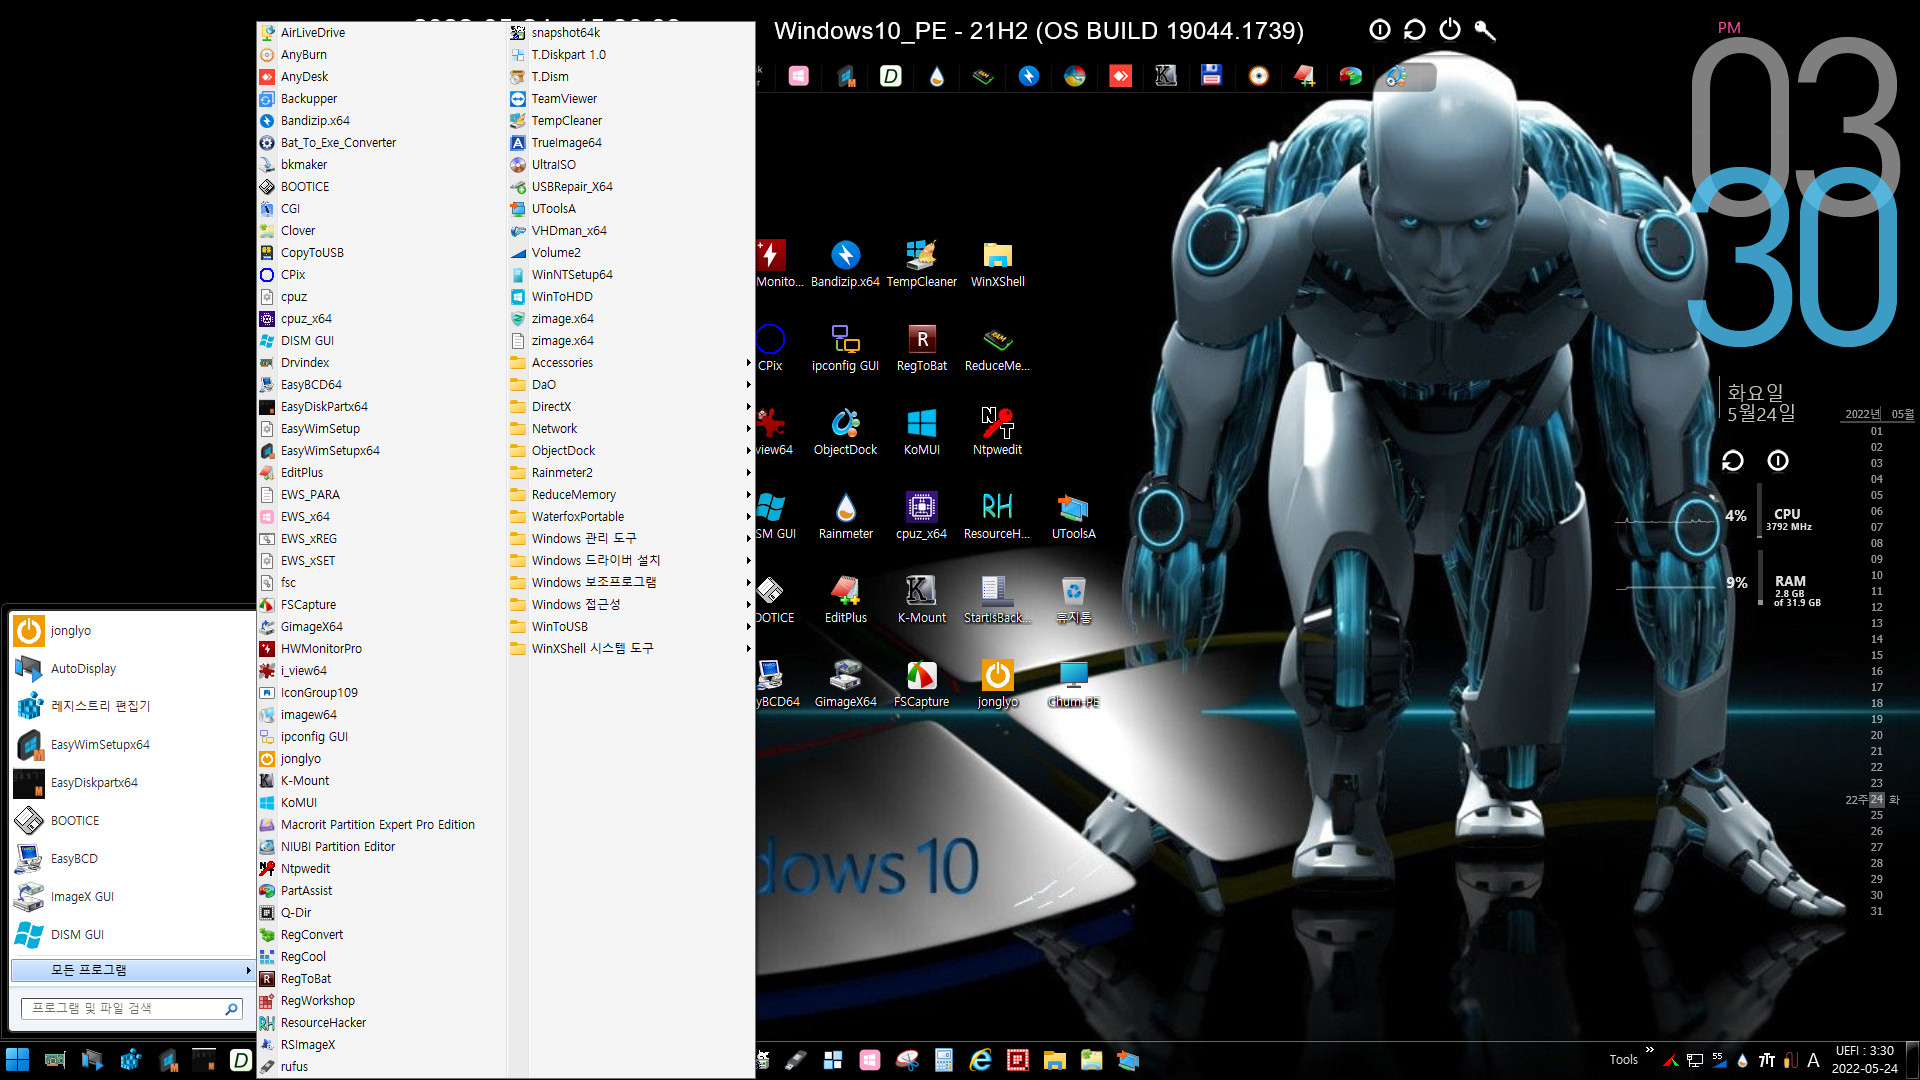Click the wrench tool icon in the top bar
Viewport: 1920px width, 1080px height.
click(x=1485, y=30)
